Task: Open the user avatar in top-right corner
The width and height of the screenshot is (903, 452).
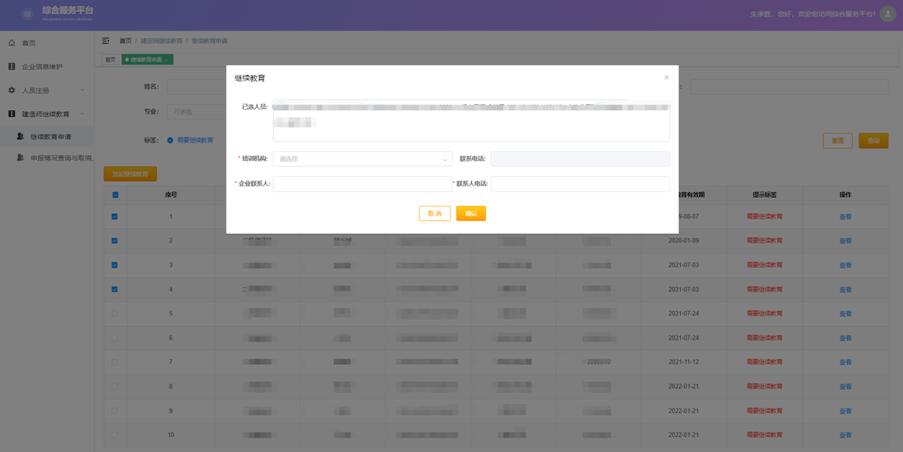Action: (887, 14)
